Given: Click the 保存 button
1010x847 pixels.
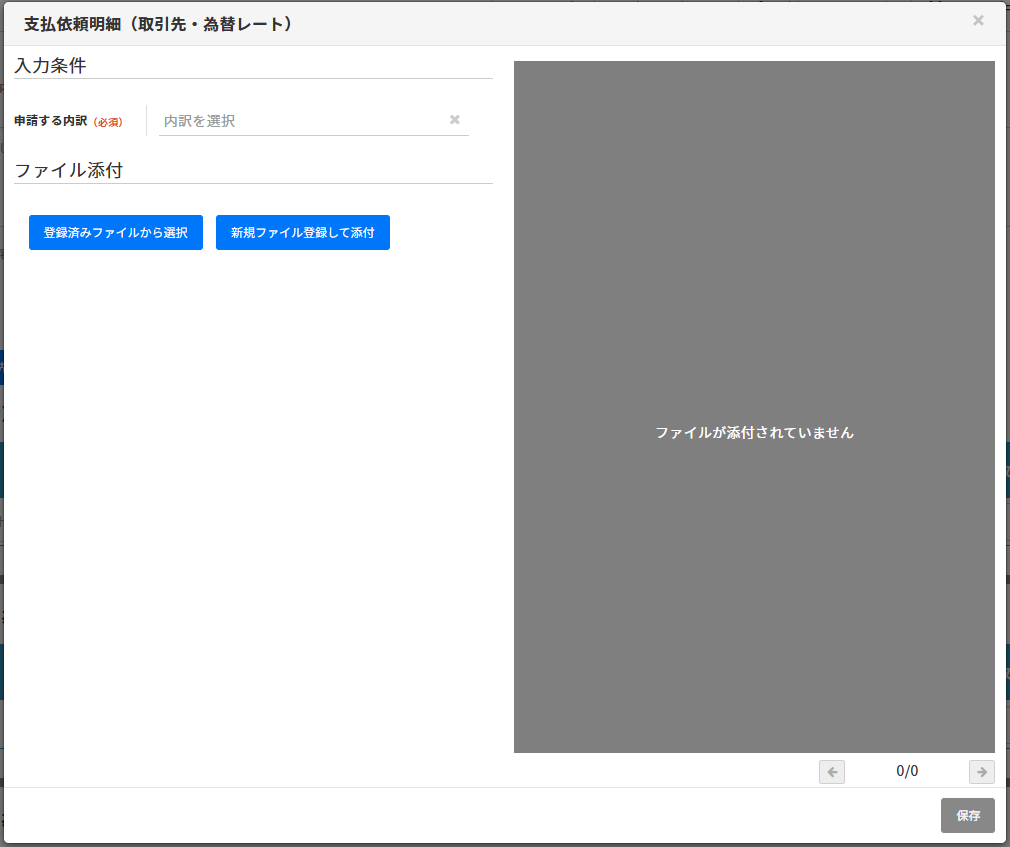Looking at the screenshot, I should point(967,815).
